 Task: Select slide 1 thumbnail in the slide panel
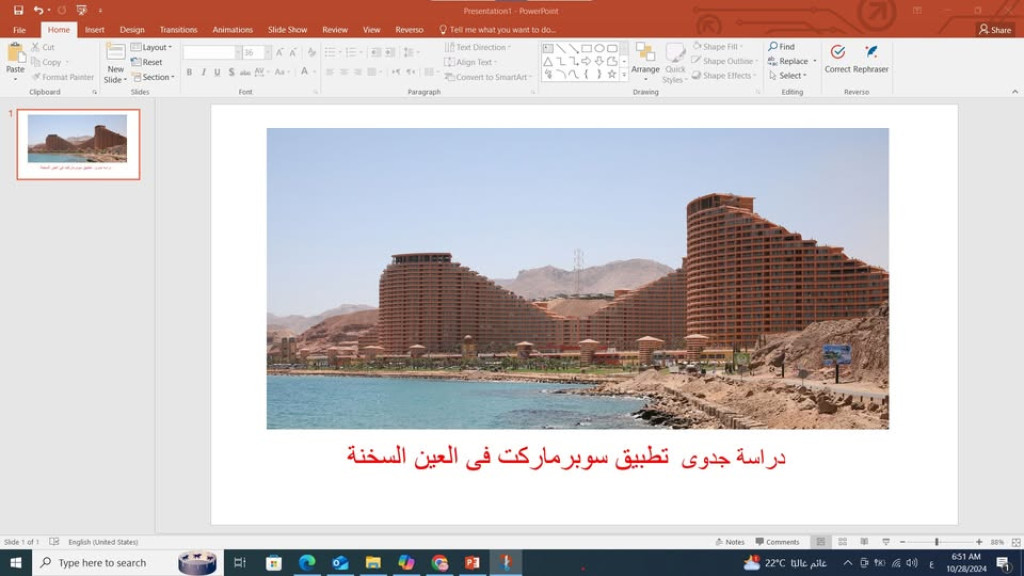pyautogui.click(x=76, y=143)
